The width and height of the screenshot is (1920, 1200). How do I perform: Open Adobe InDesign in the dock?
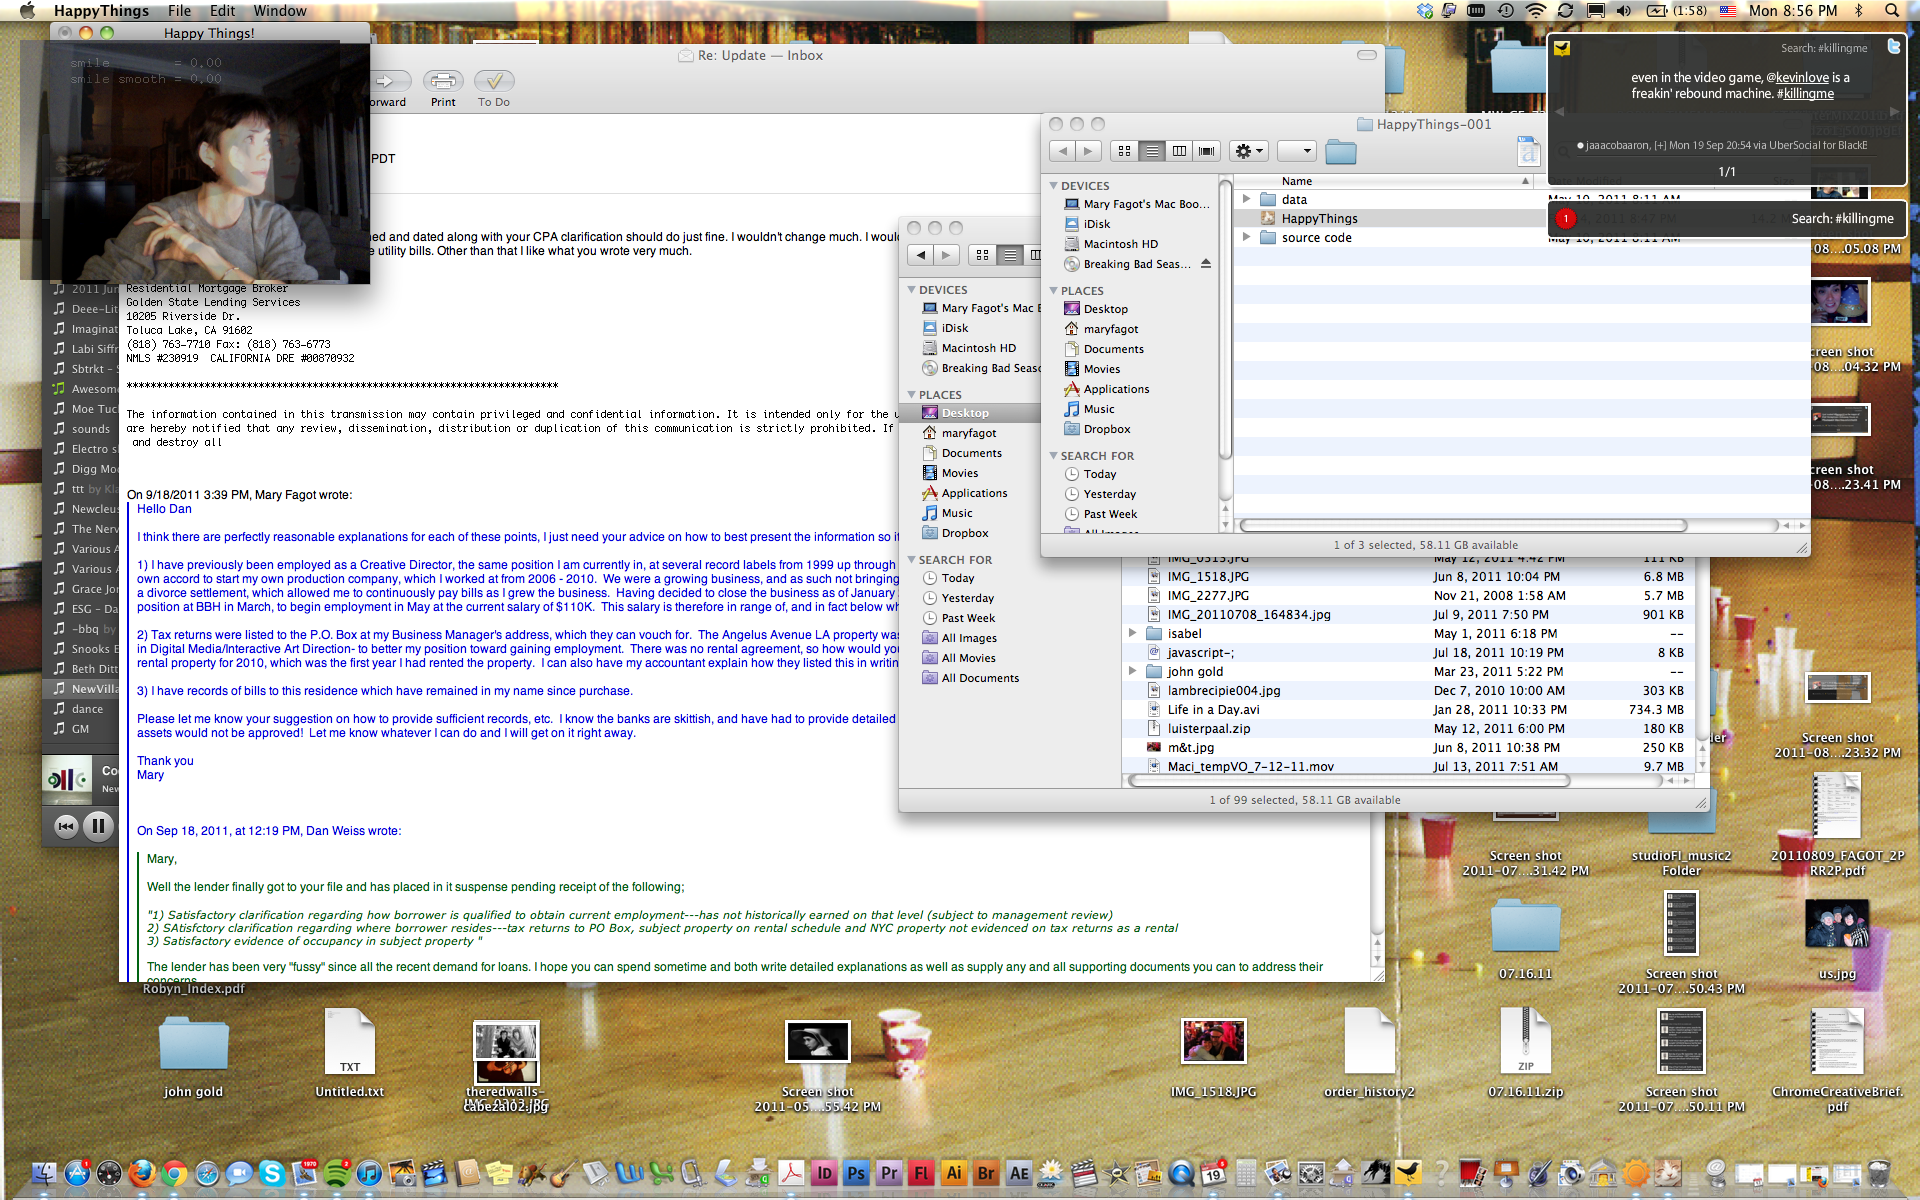click(x=824, y=1173)
